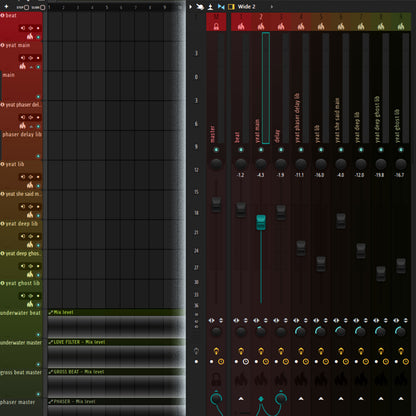Image resolution: width=416 pixels, height=416 pixels.
Task: Enable the SLIDE checkbox in the playlist
Action: [42, 7]
